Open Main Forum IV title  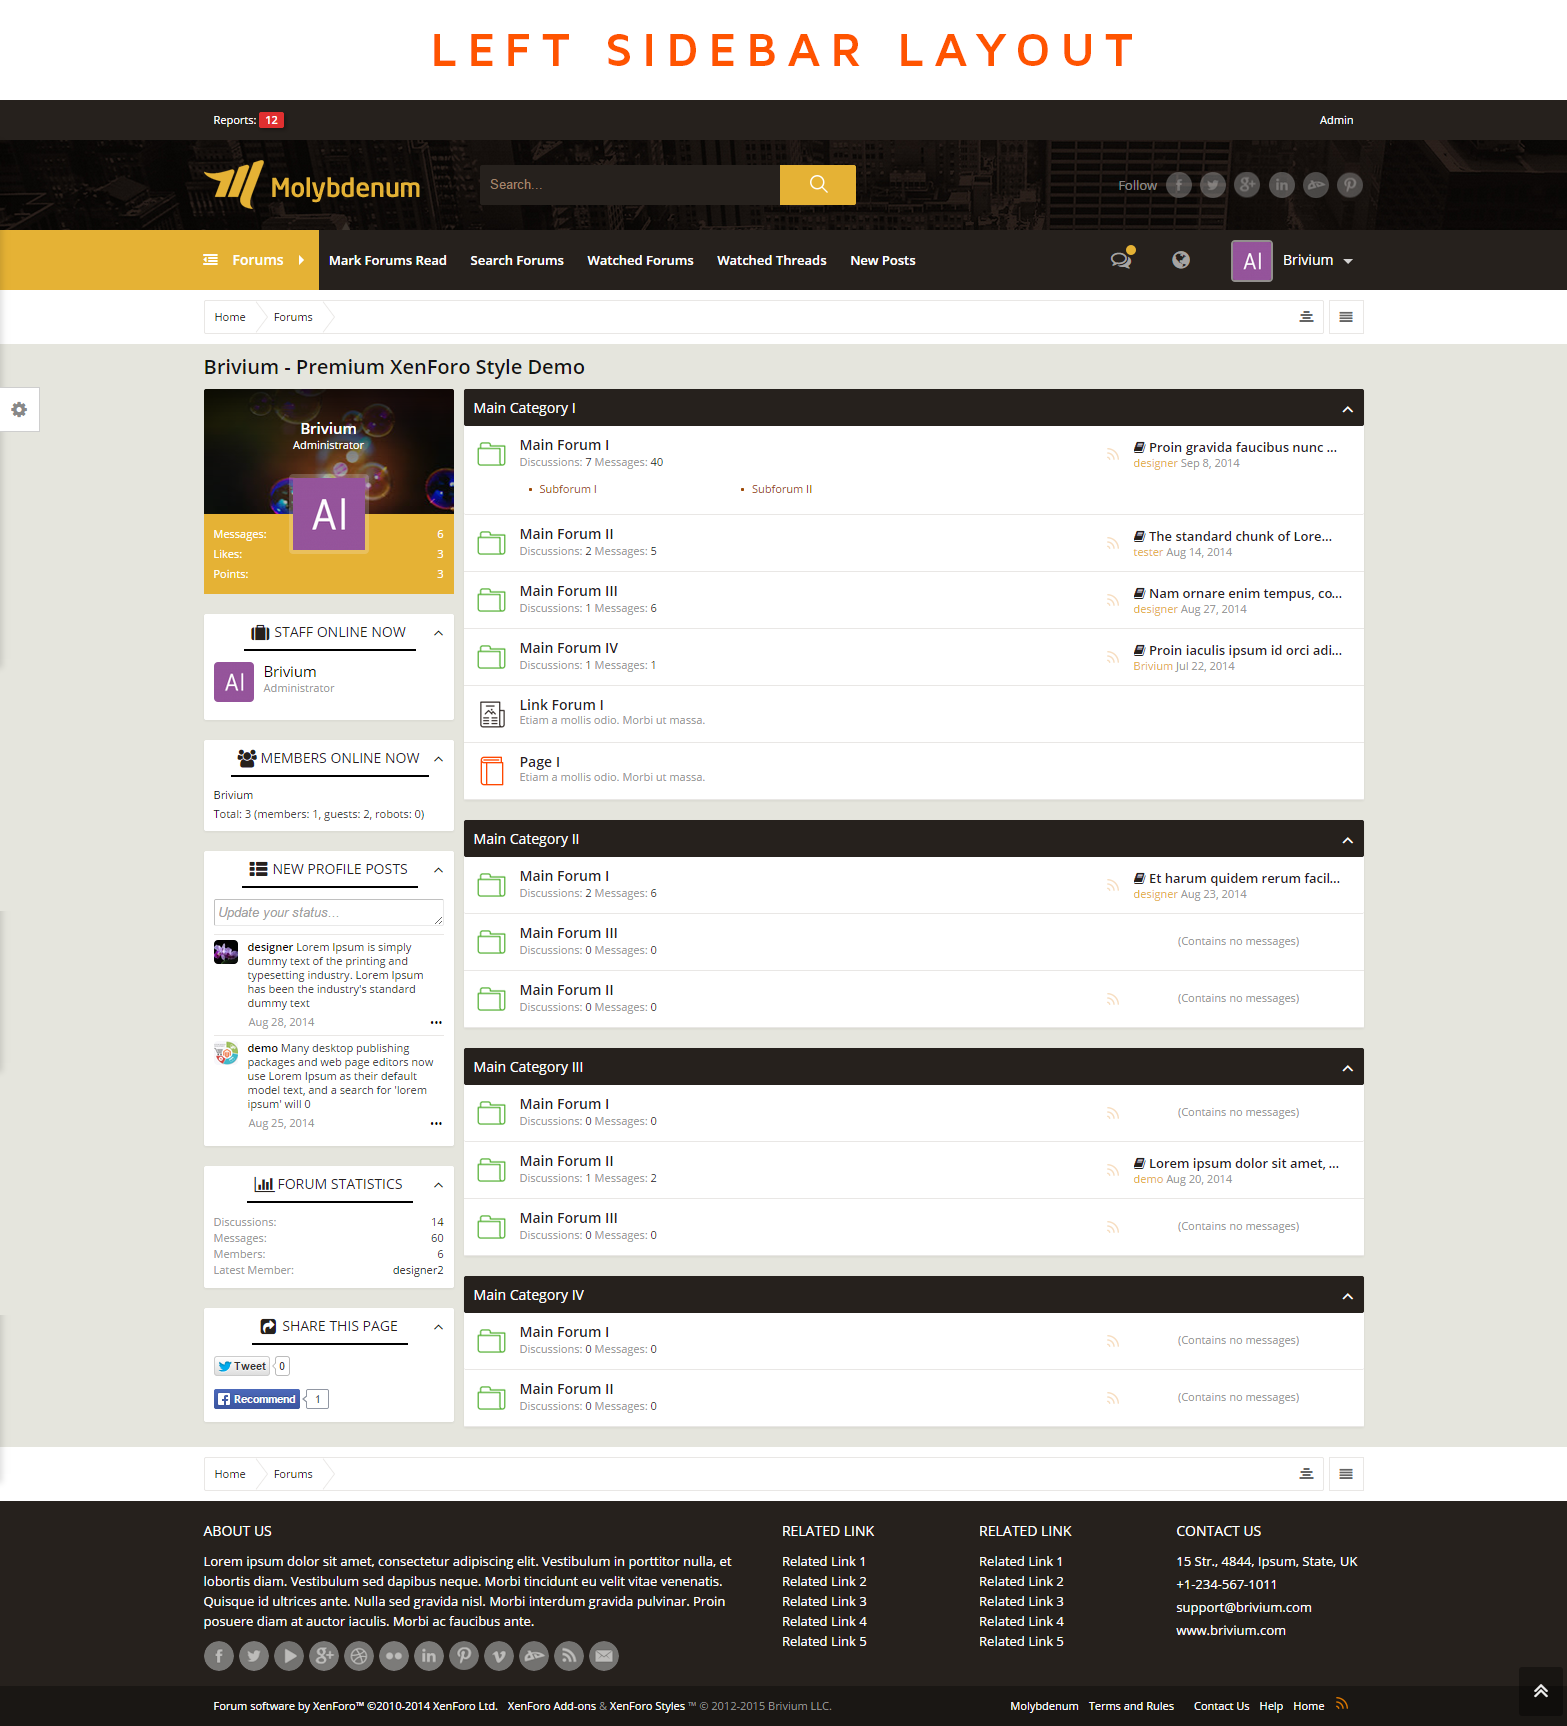[569, 648]
